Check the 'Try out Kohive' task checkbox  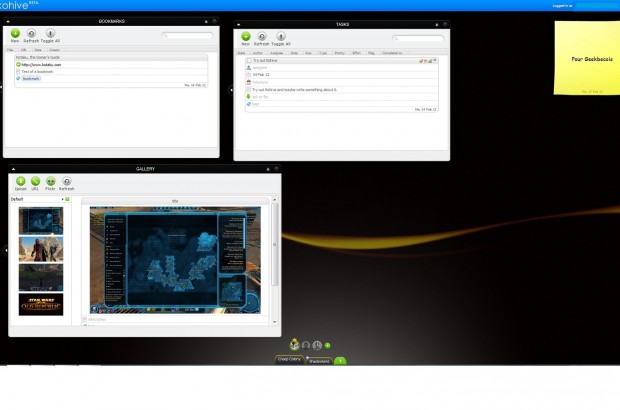[x=248, y=61]
